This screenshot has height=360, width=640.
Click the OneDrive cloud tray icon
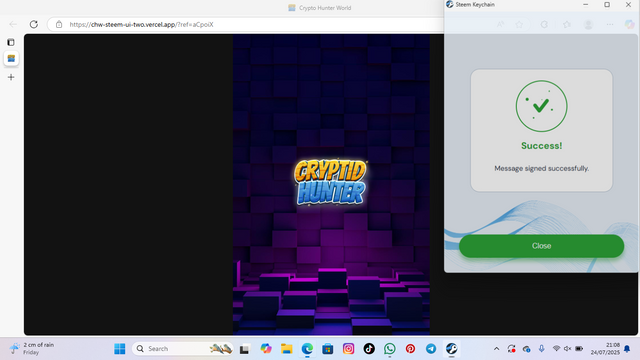pyautogui.click(x=527, y=349)
